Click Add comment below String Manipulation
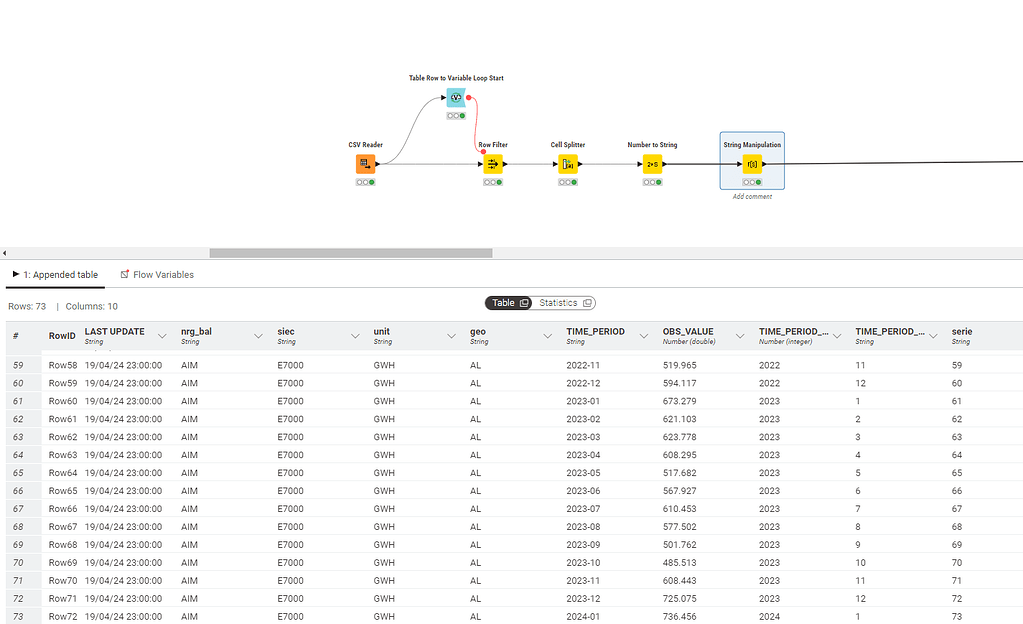Viewport: 1023px width, 624px height. coord(752,197)
